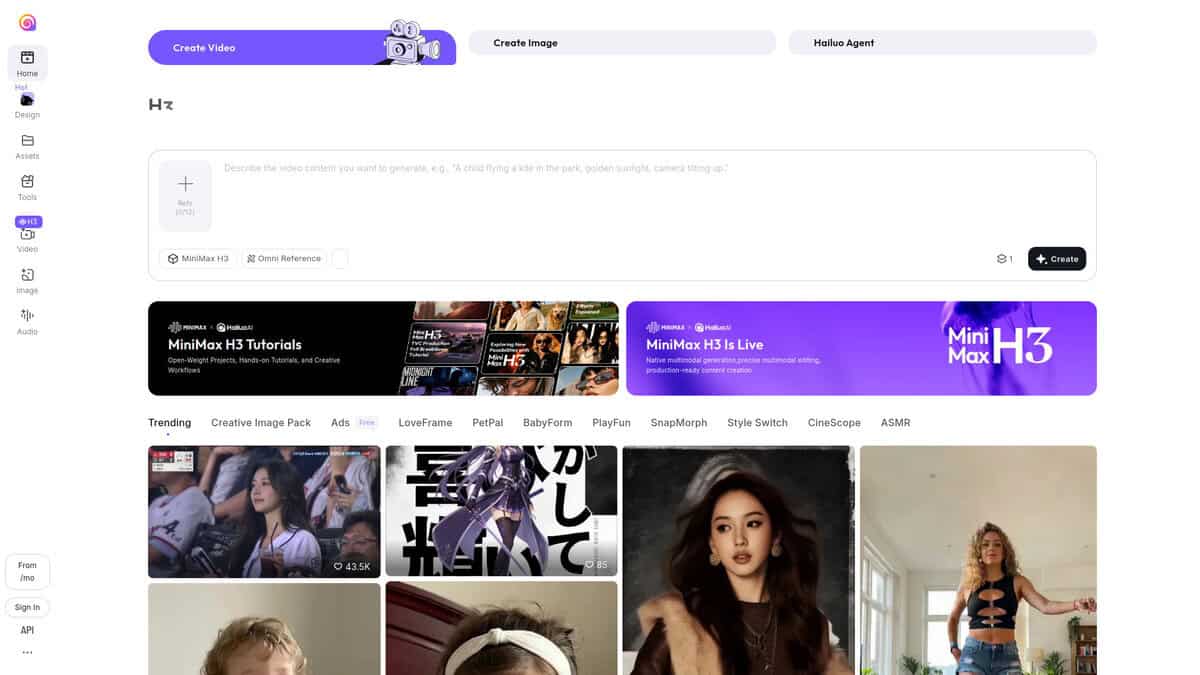The width and height of the screenshot is (1200, 675).
Task: Click the plus icon to add references
Action: point(185,184)
